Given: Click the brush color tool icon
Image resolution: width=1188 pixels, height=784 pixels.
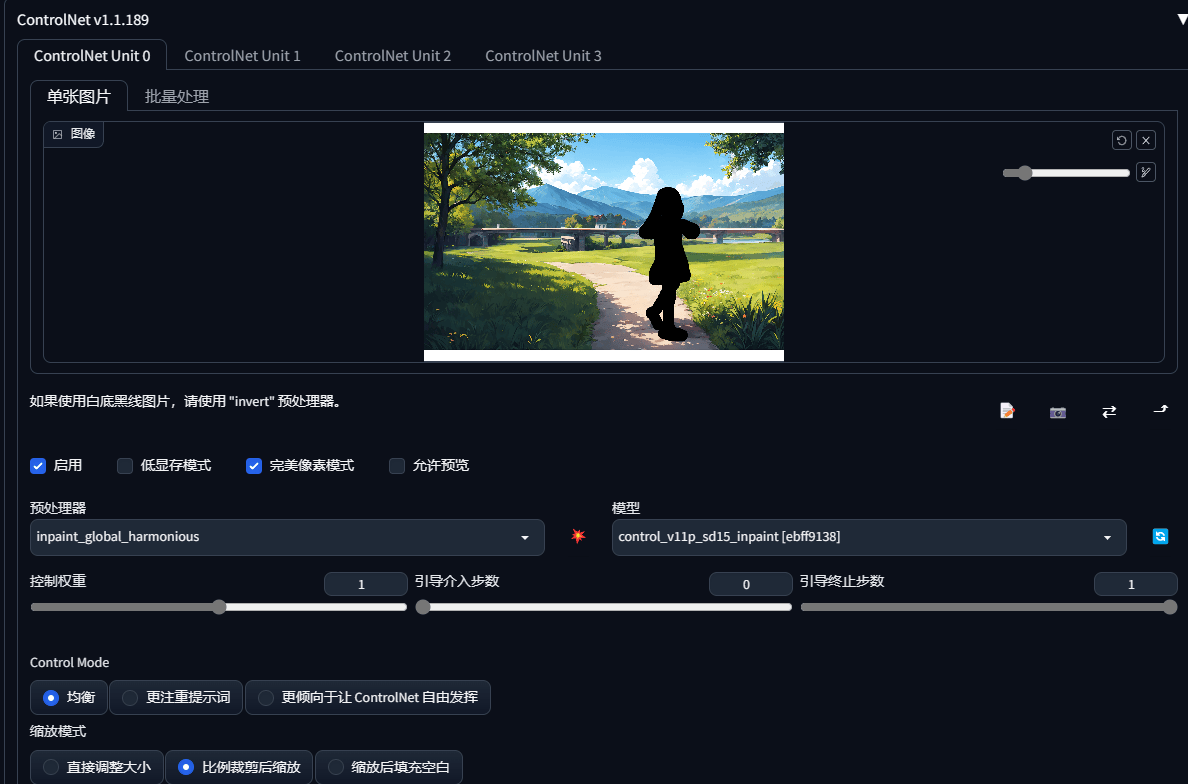Looking at the screenshot, I should coord(1146,173).
